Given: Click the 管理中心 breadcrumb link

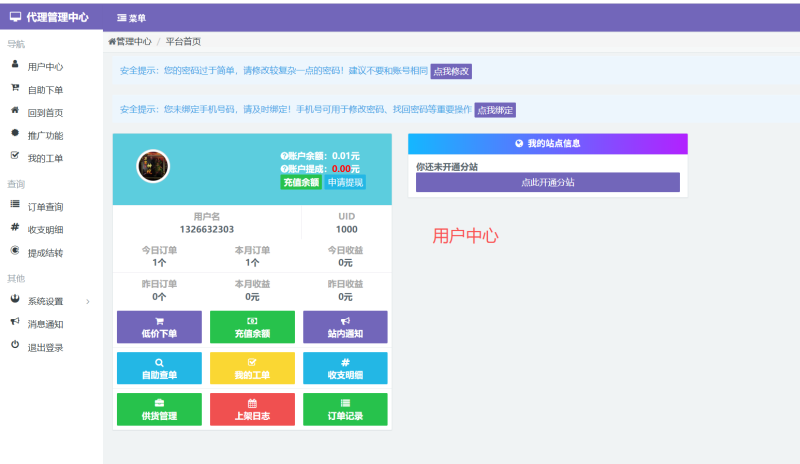Looking at the screenshot, I should coord(130,41).
